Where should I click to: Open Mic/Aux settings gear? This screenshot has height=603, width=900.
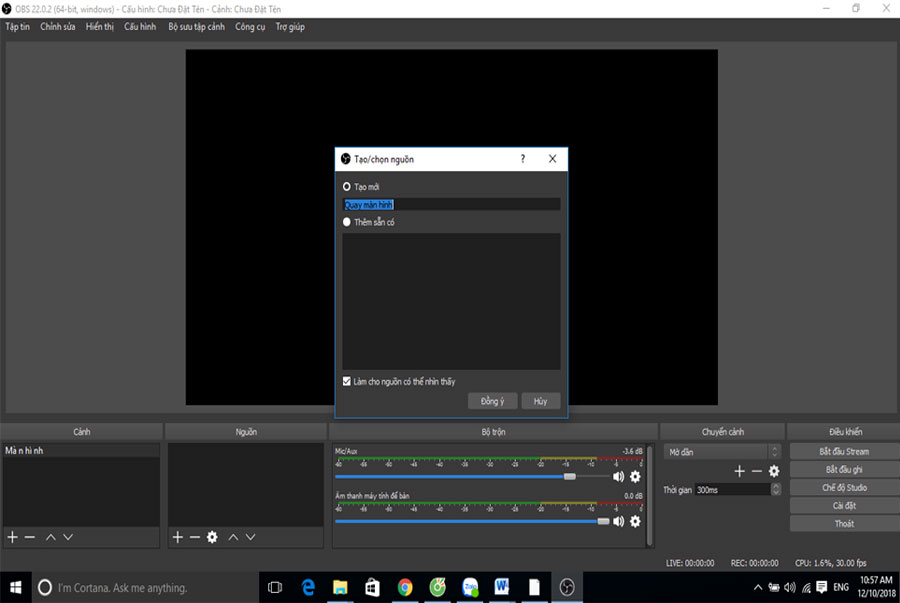point(635,477)
